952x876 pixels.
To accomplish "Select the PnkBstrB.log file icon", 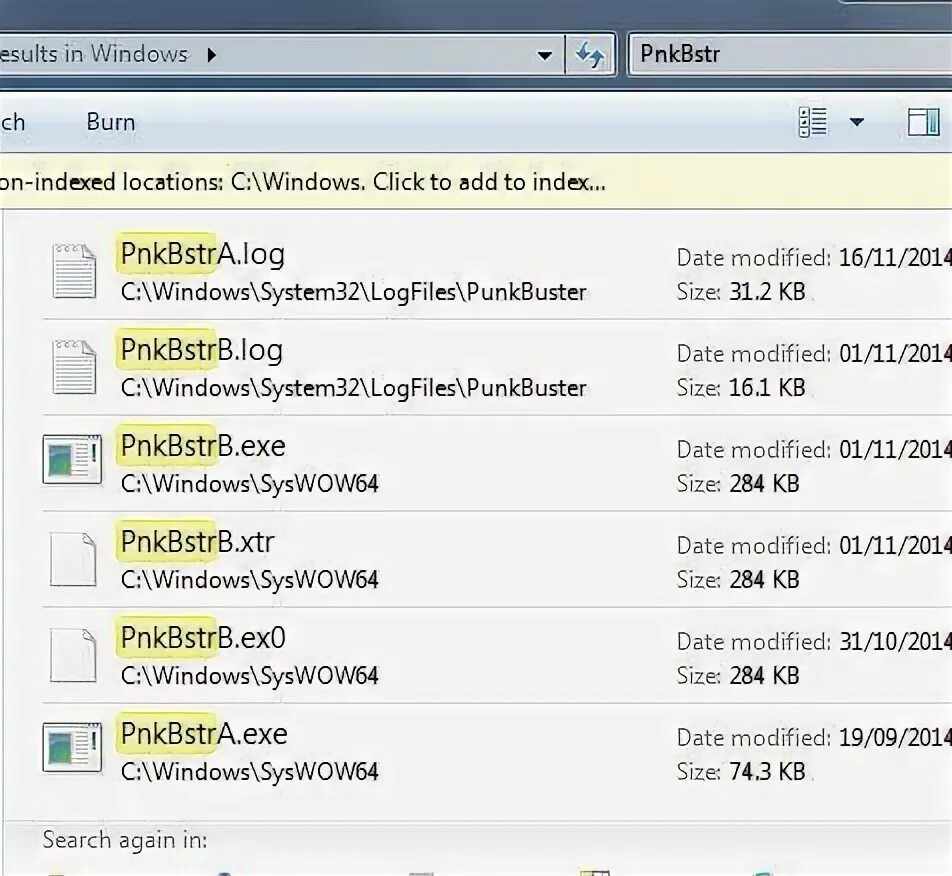I will point(74,367).
